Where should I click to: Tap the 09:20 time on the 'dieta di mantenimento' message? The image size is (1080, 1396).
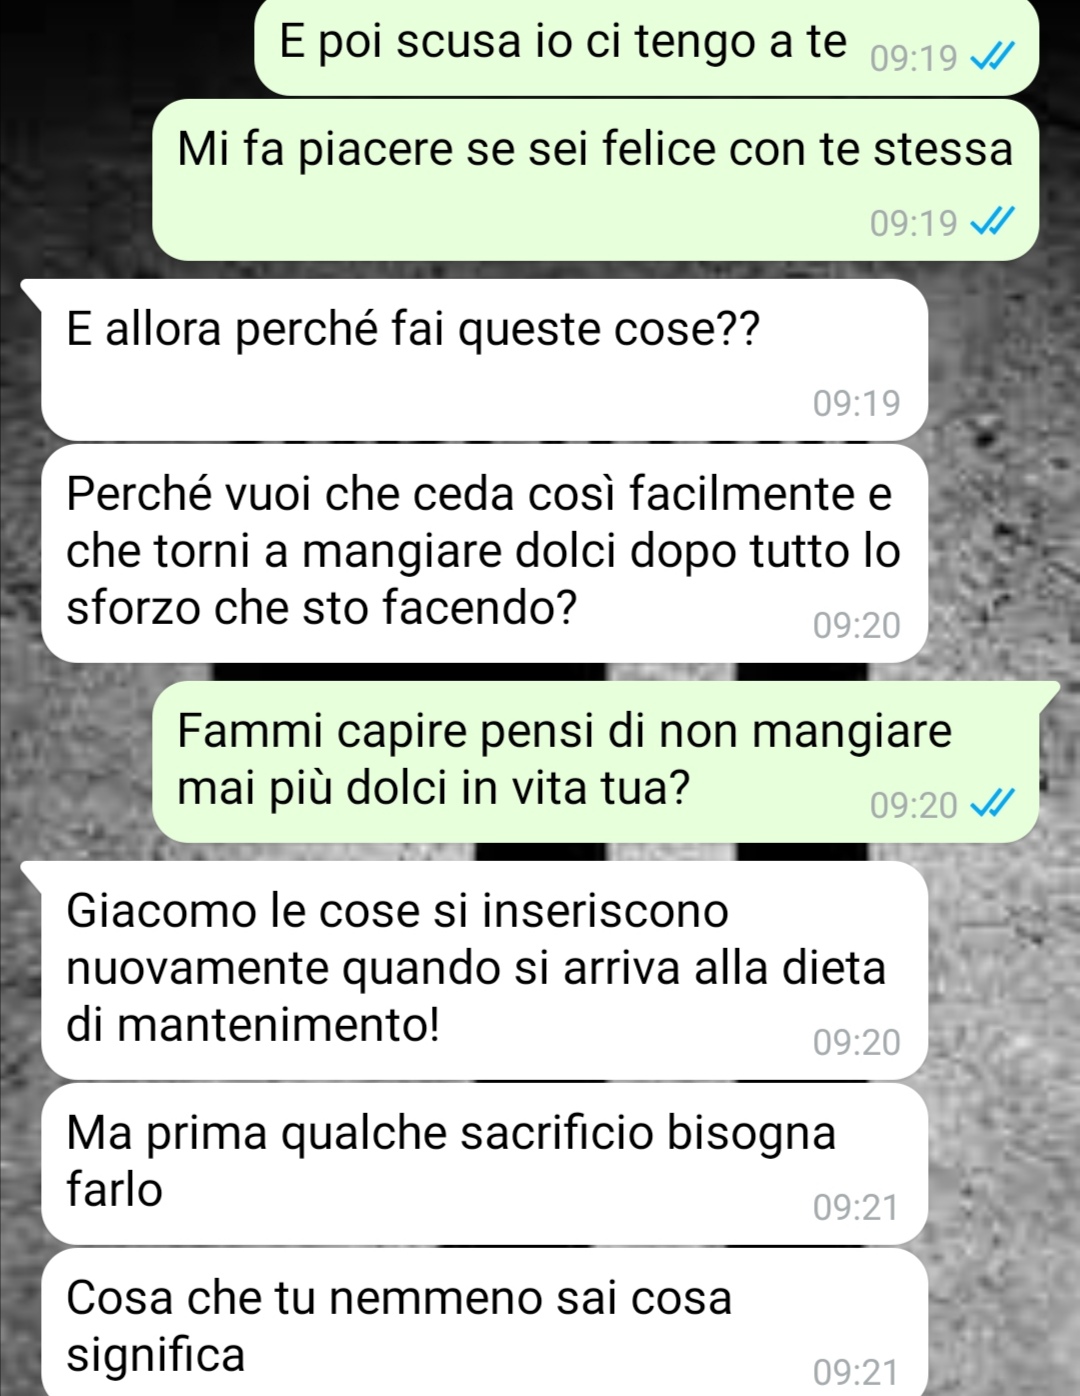tap(856, 1042)
